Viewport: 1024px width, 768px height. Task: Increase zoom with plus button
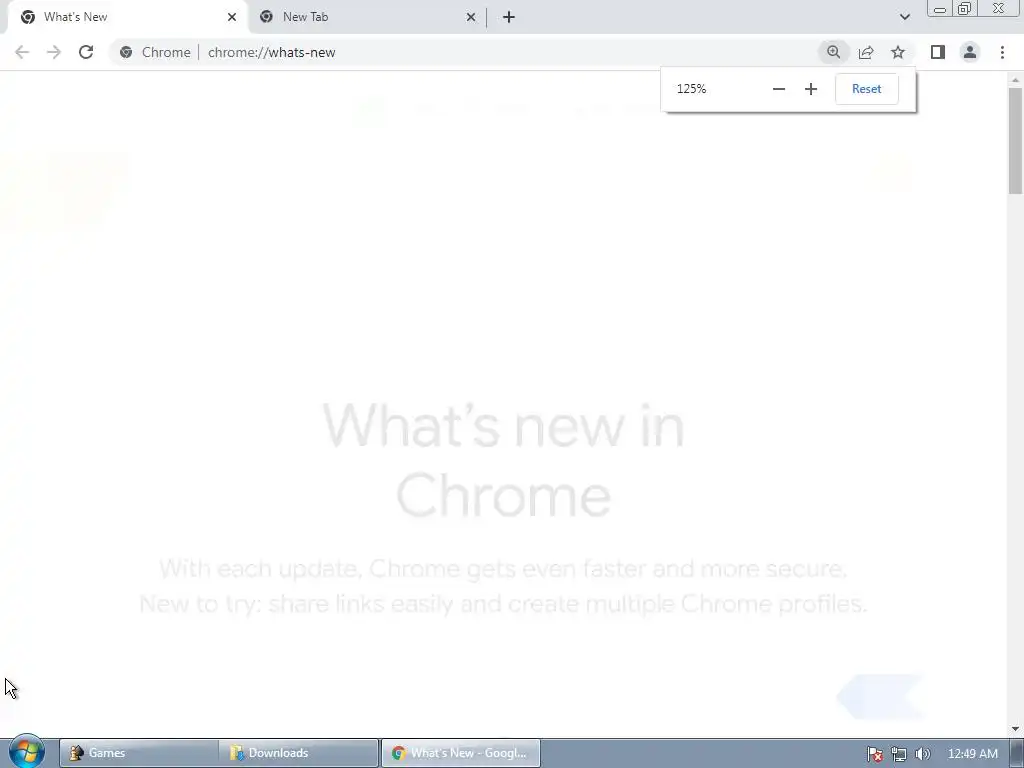(x=810, y=89)
